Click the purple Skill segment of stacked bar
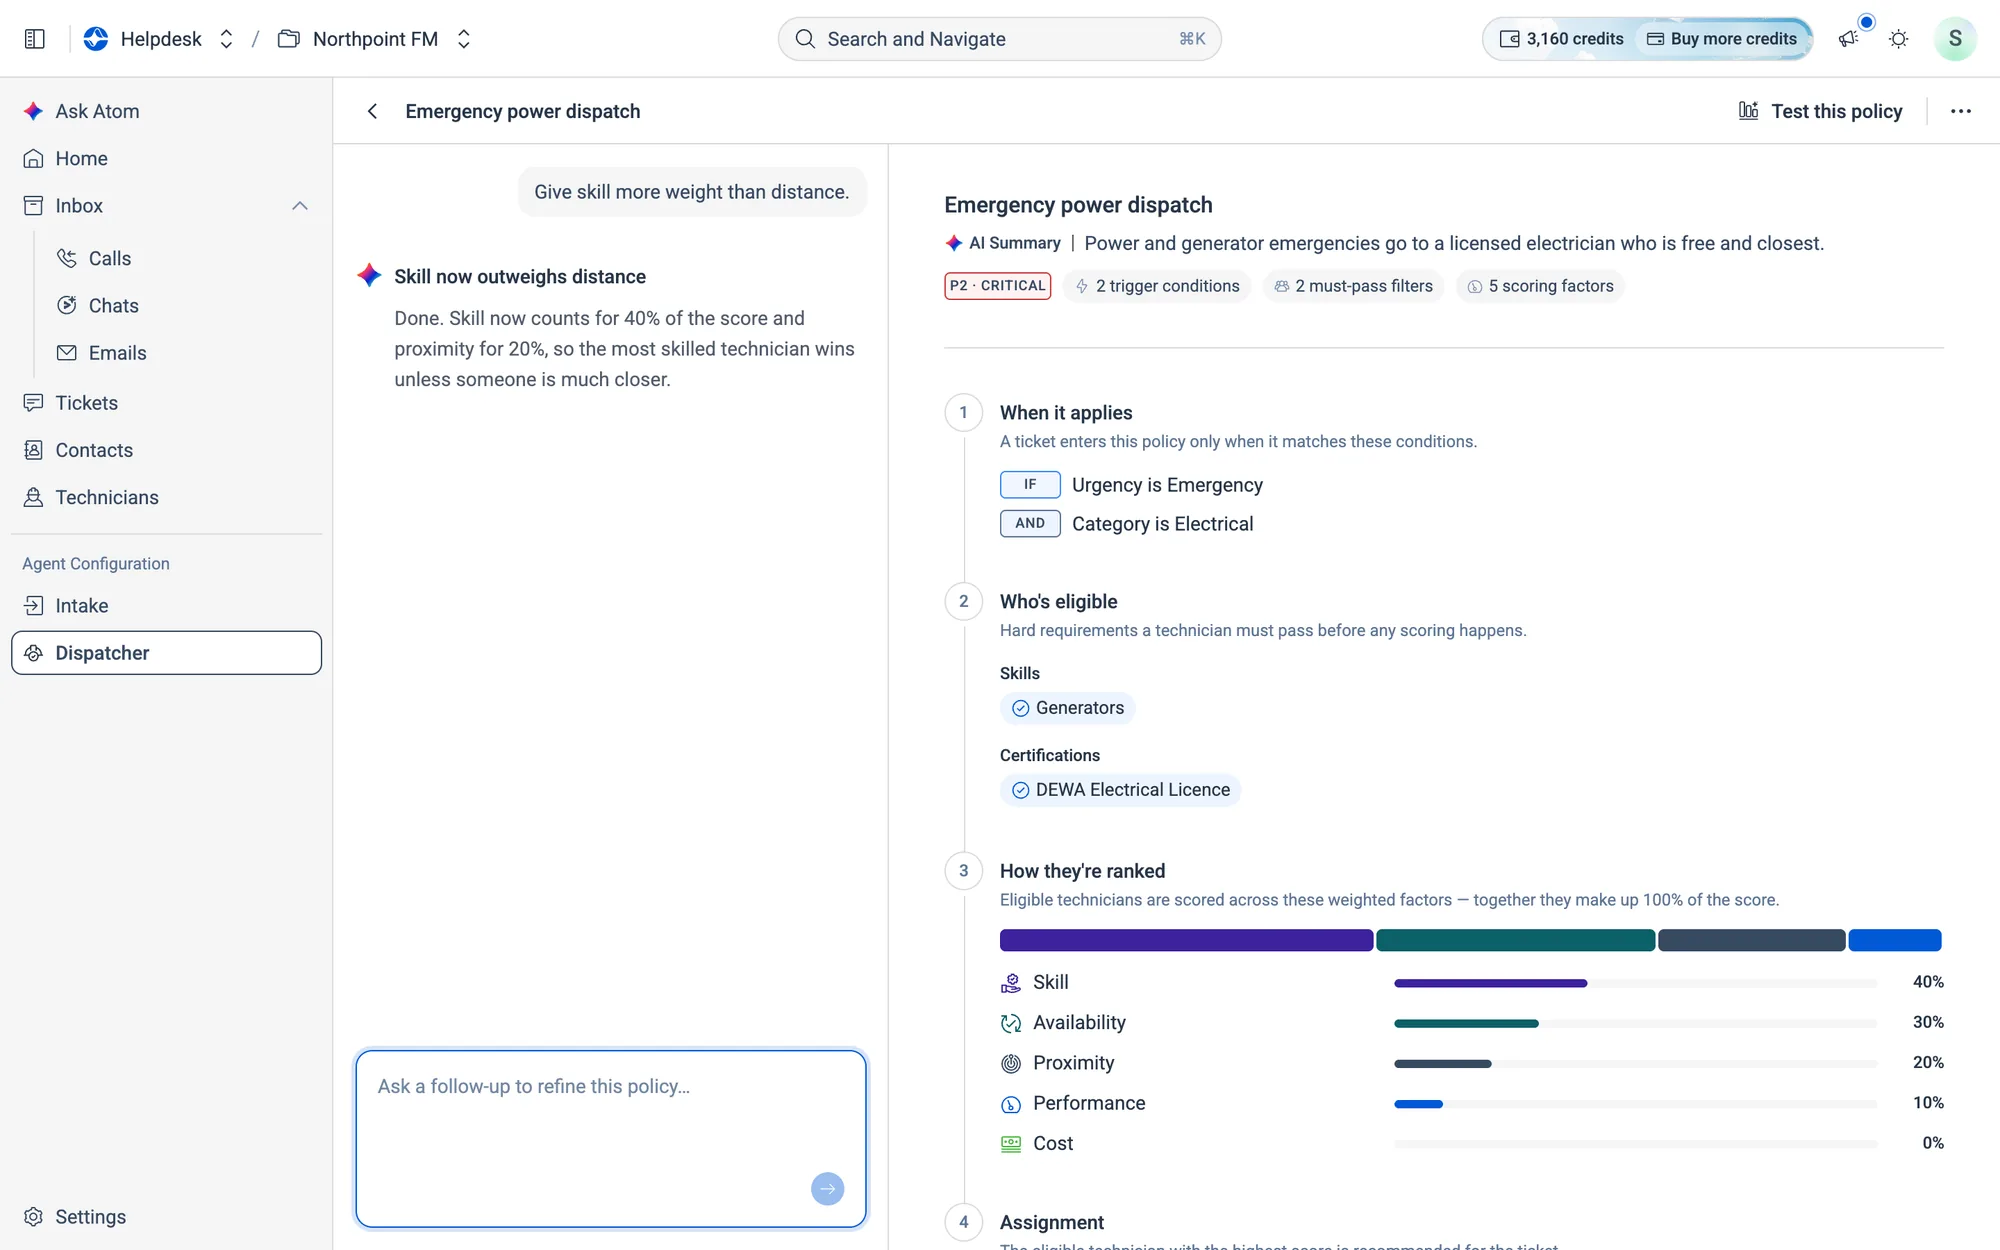Viewport: 2000px width, 1250px height. pos(1186,940)
